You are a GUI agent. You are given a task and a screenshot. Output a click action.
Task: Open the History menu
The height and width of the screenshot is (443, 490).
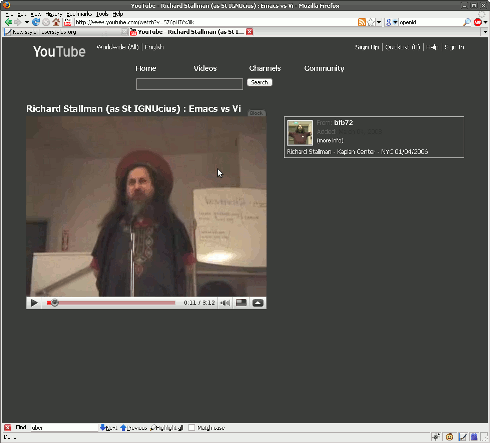(54, 14)
